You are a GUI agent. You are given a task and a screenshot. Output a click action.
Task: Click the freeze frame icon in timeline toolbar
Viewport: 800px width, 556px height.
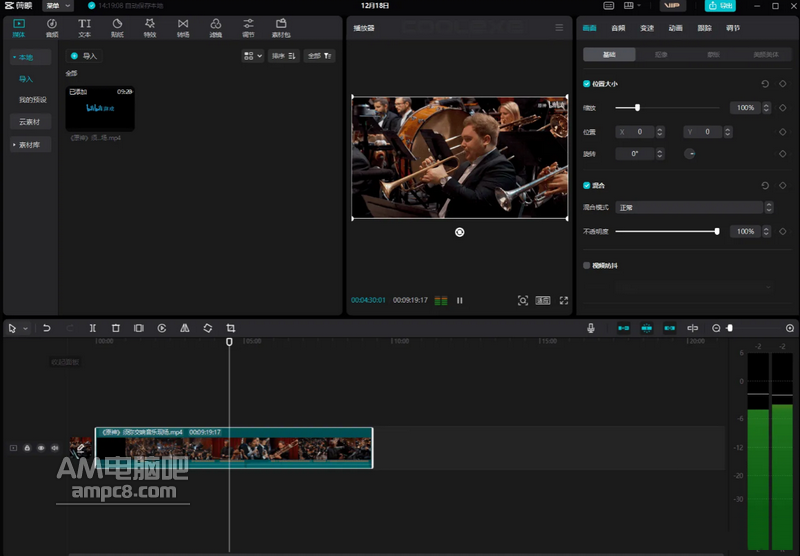tap(139, 328)
